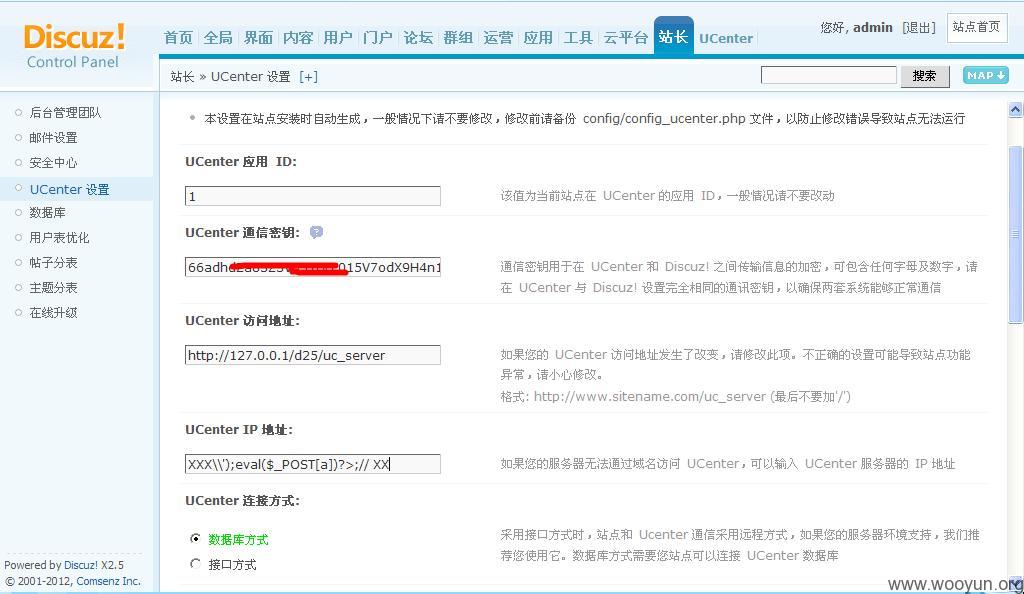
Task: Open the UCenter top menu item
Action: (x=726, y=39)
